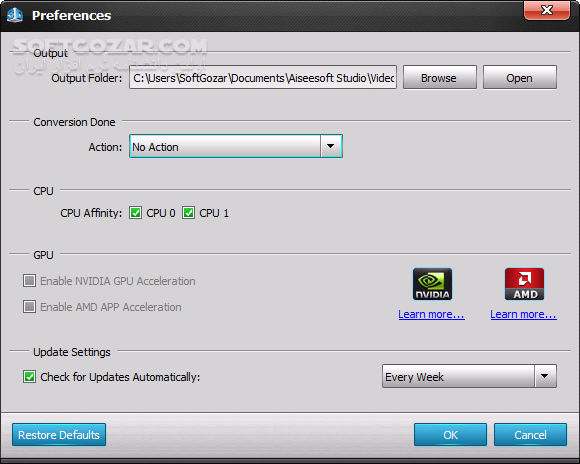Cancel the Preferences dialog
The width and height of the screenshot is (580, 464).
pos(530,435)
